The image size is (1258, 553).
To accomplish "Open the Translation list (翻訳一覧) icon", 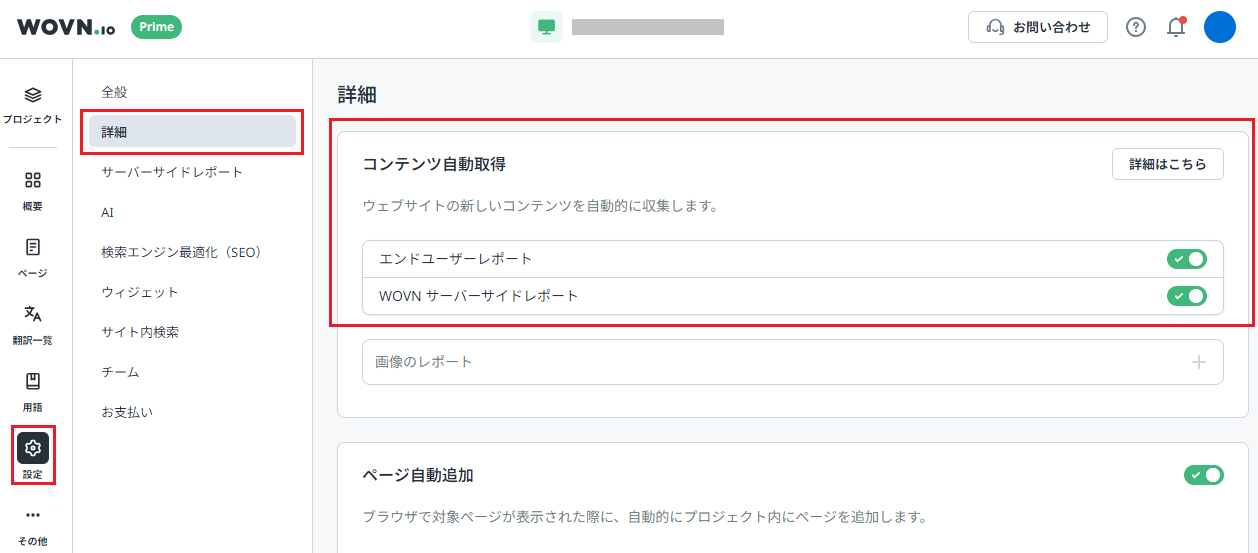I will point(32,314).
